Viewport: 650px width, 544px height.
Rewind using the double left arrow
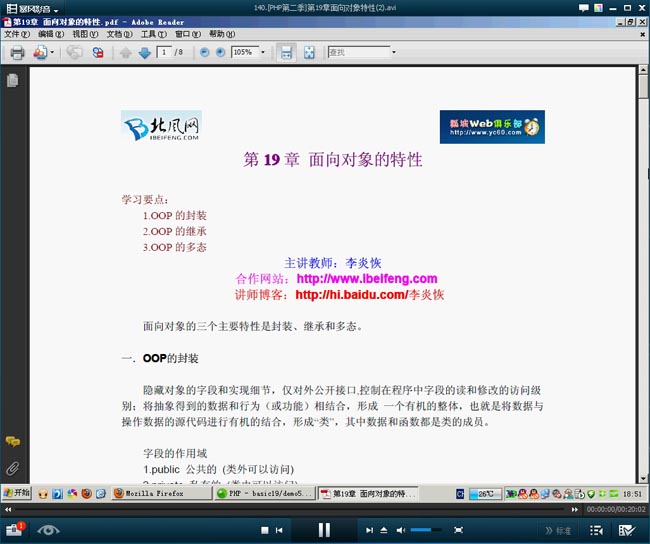[x=8, y=510]
